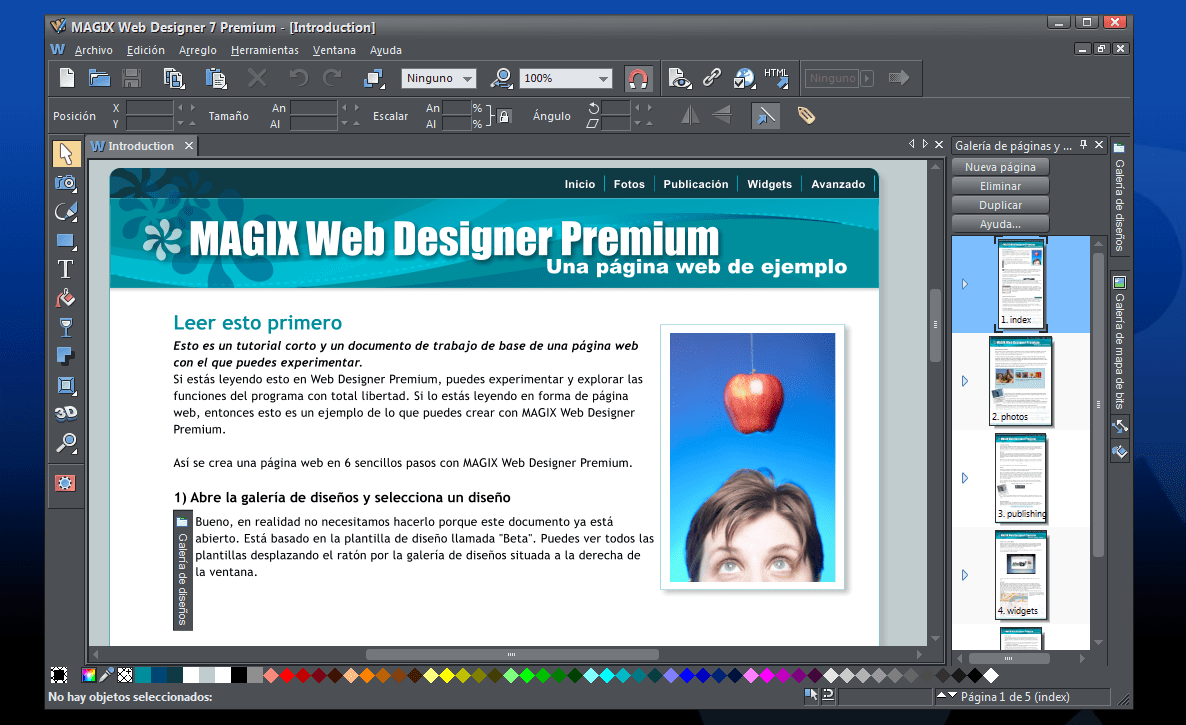Close the Introduction document tab
This screenshot has height=725, width=1186.
tap(189, 145)
